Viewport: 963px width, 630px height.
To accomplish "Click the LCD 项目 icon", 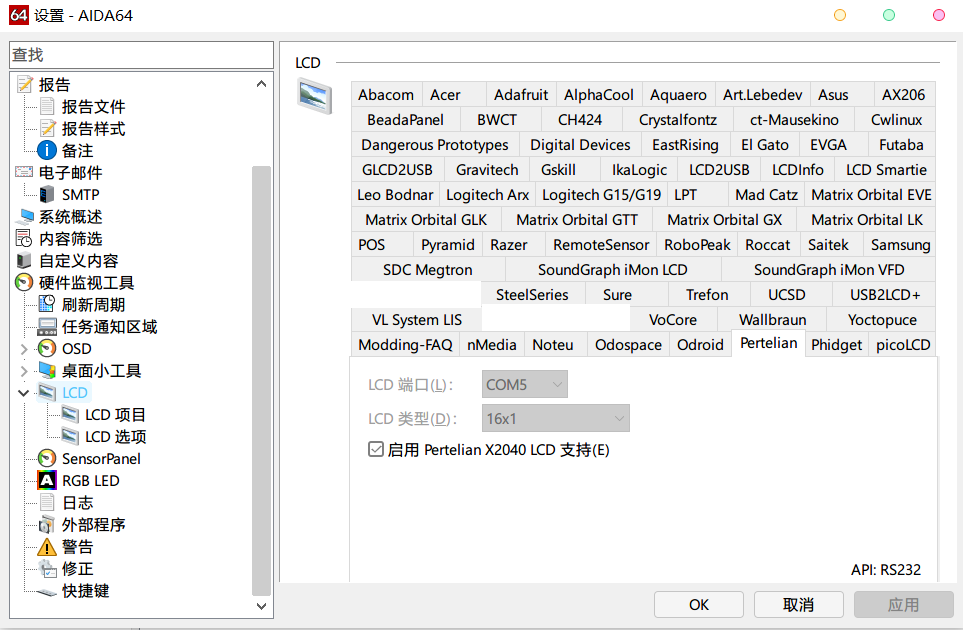I will tap(70, 414).
